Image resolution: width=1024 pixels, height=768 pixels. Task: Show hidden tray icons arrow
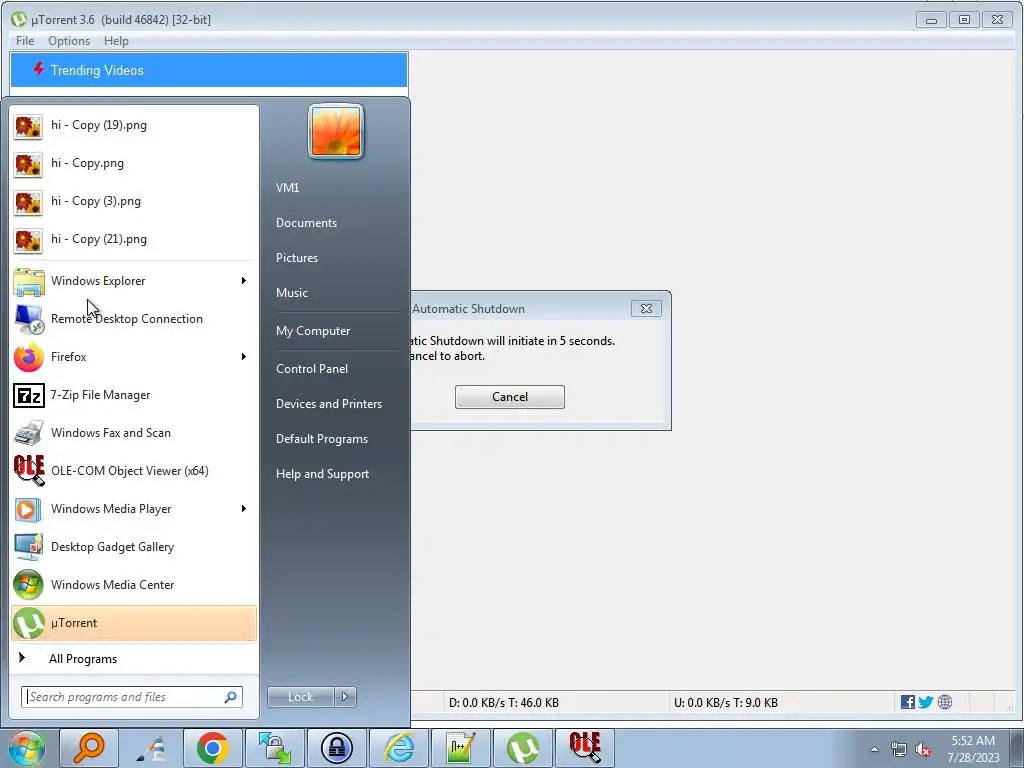pos(874,750)
